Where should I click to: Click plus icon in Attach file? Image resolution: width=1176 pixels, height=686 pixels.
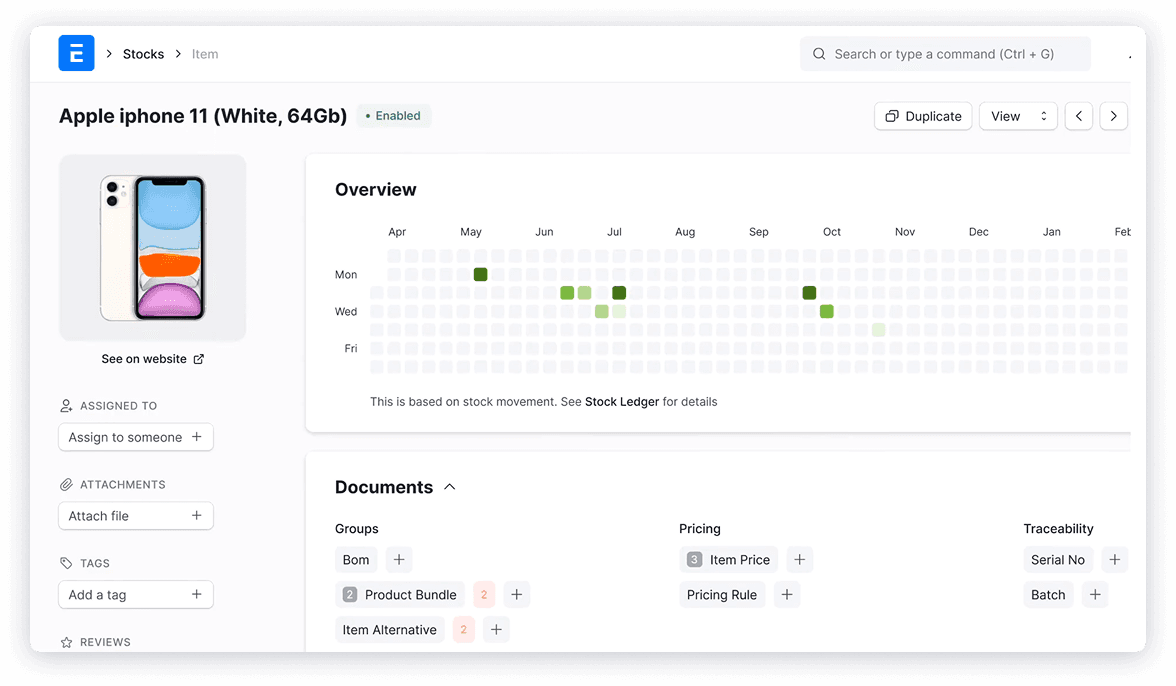(196, 515)
